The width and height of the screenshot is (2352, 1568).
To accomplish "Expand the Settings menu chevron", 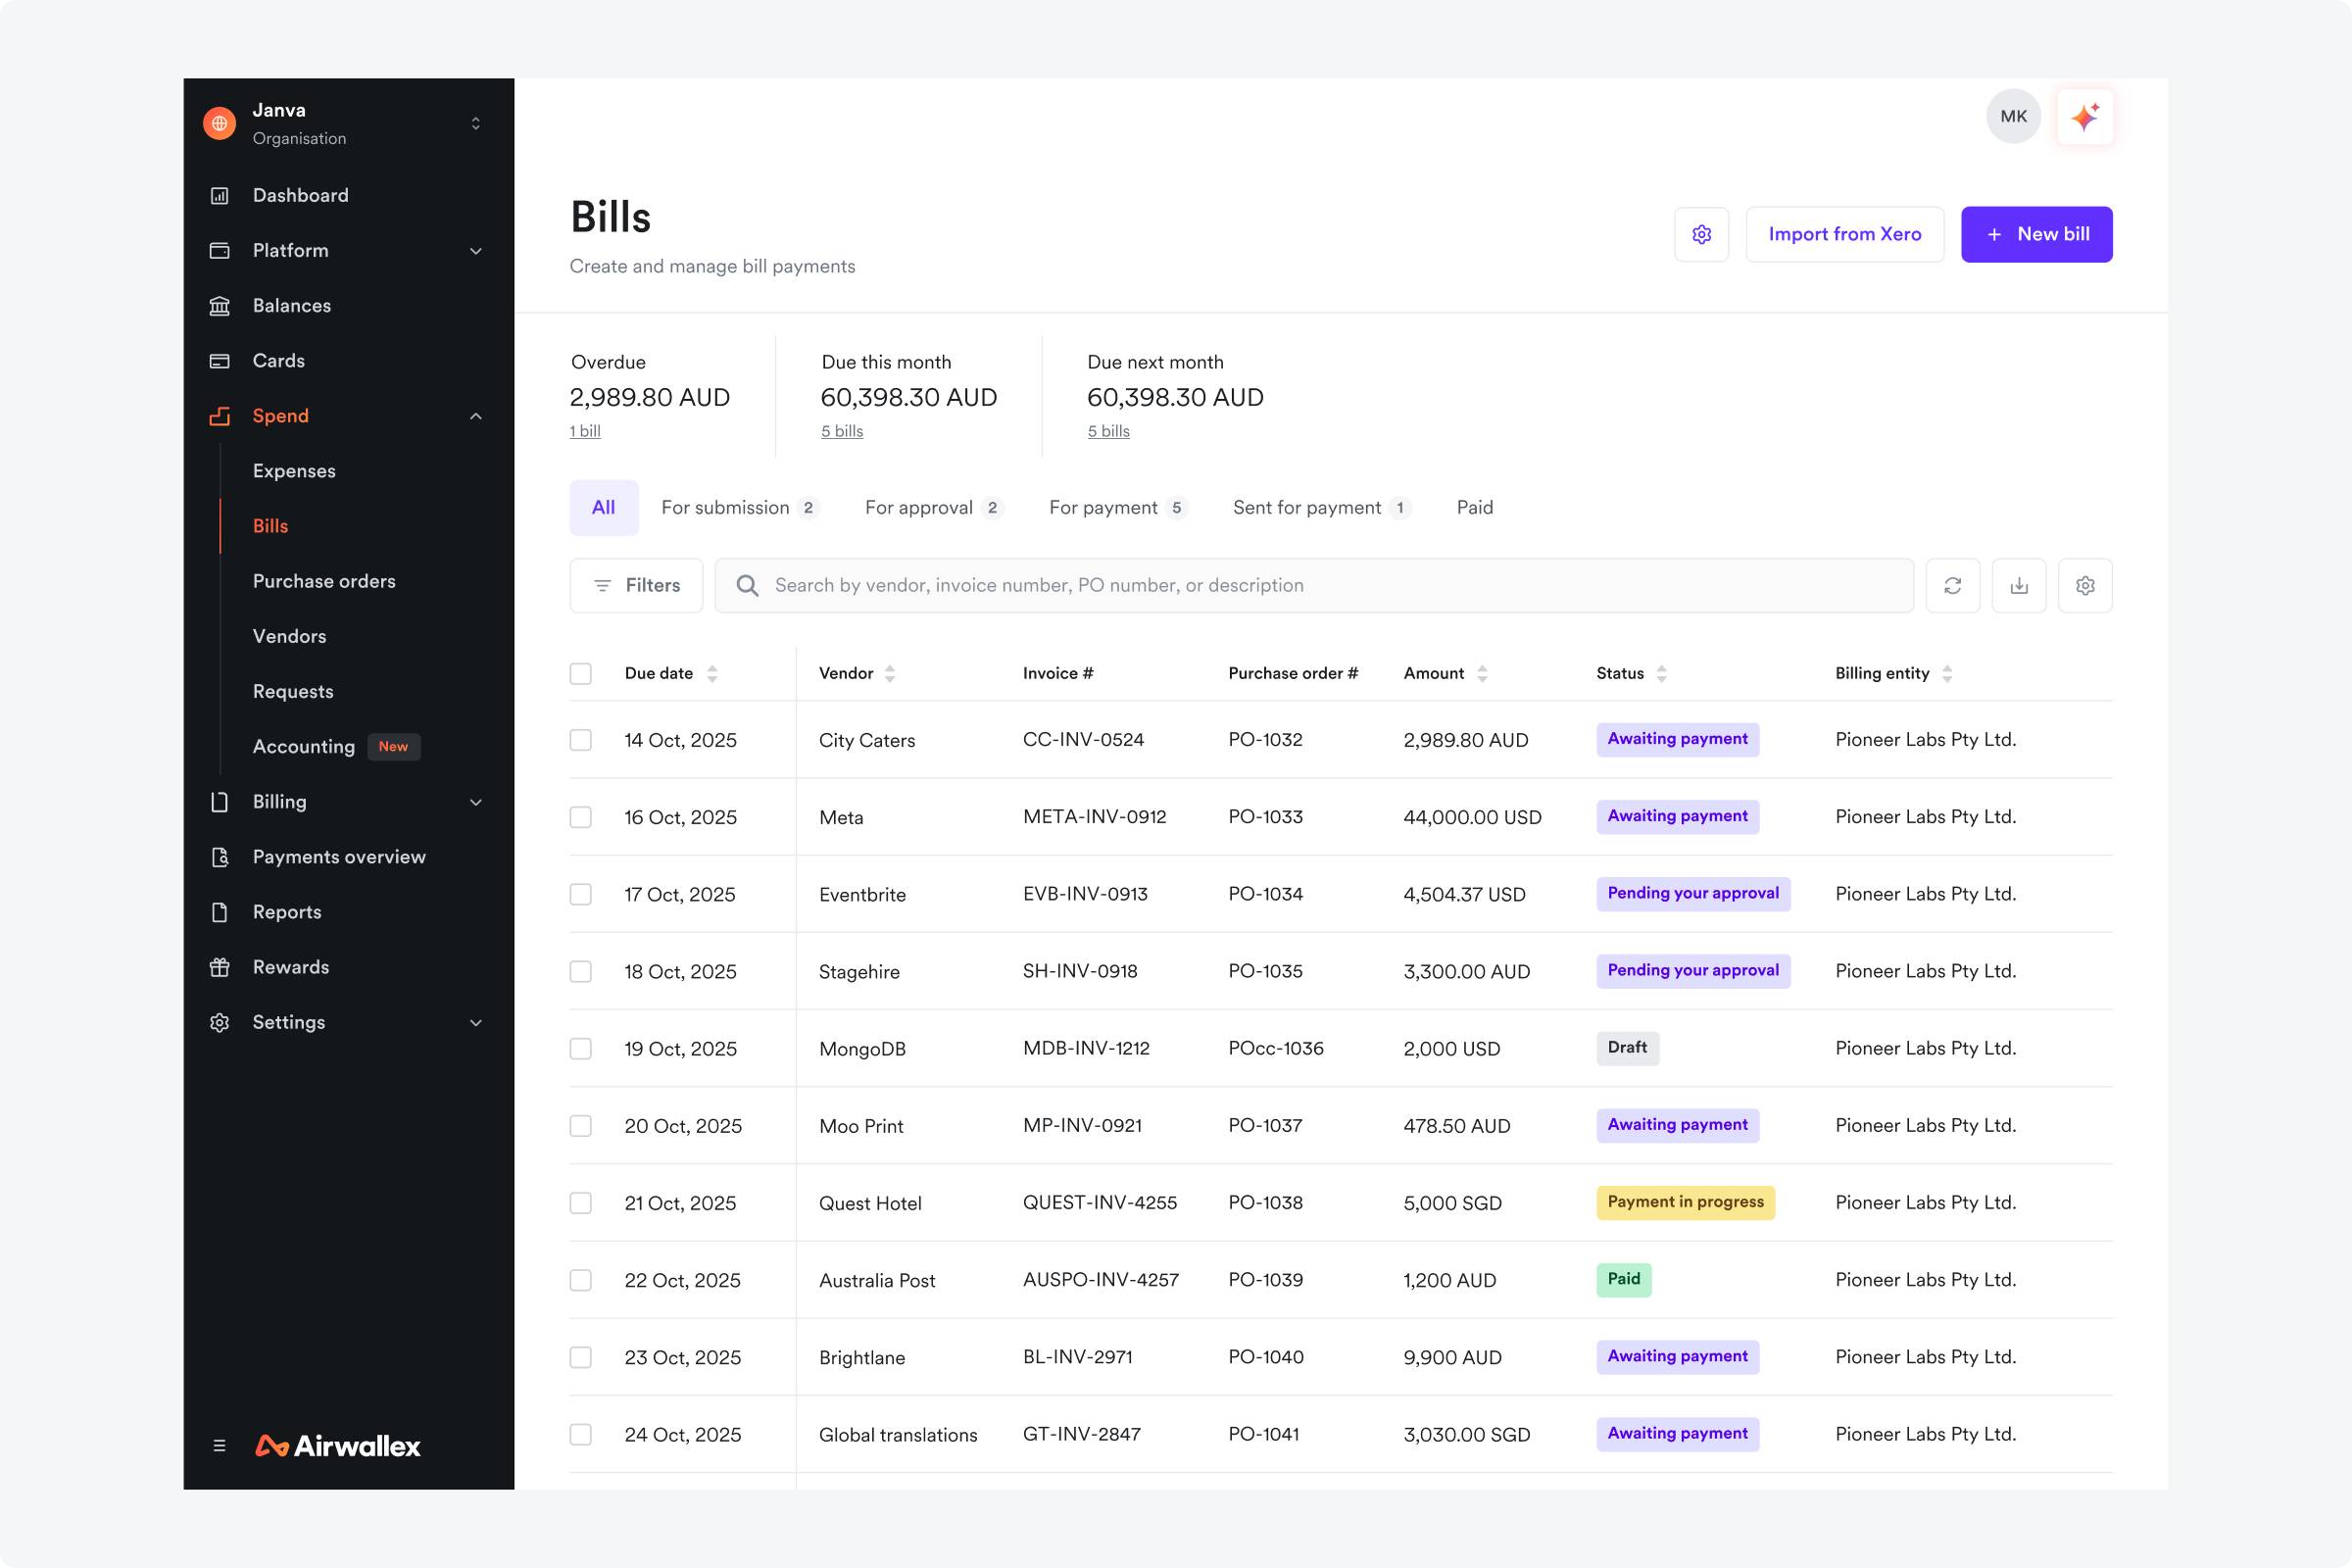I will tap(476, 1022).
